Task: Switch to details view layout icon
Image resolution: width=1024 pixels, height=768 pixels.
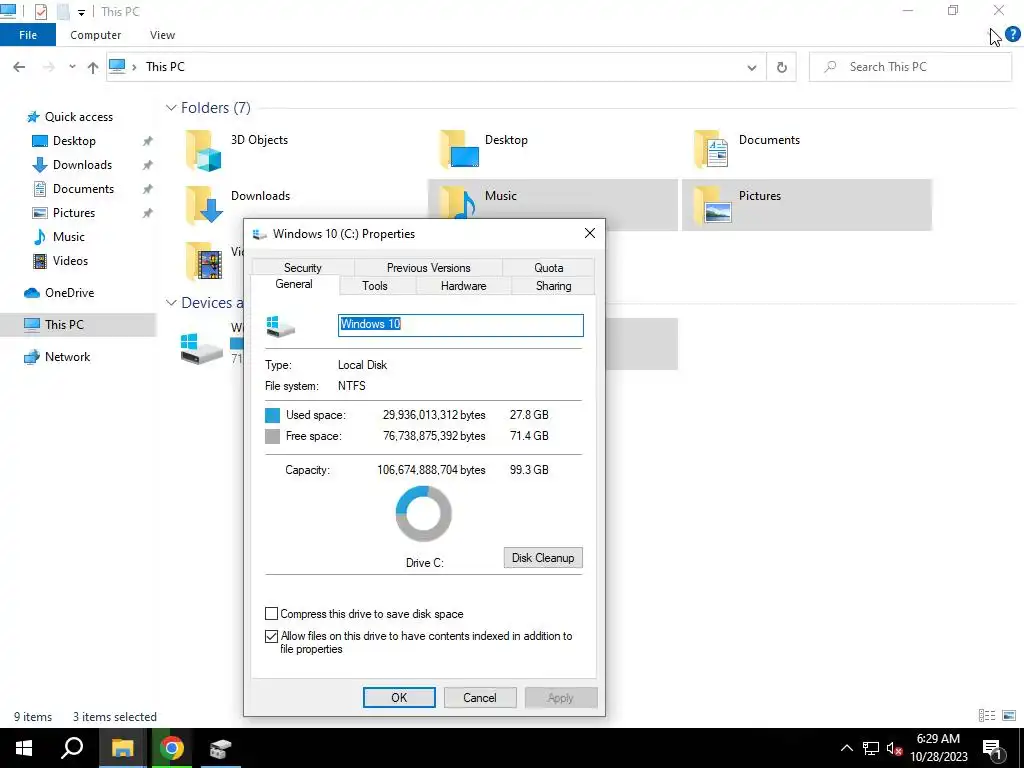Action: [986, 716]
